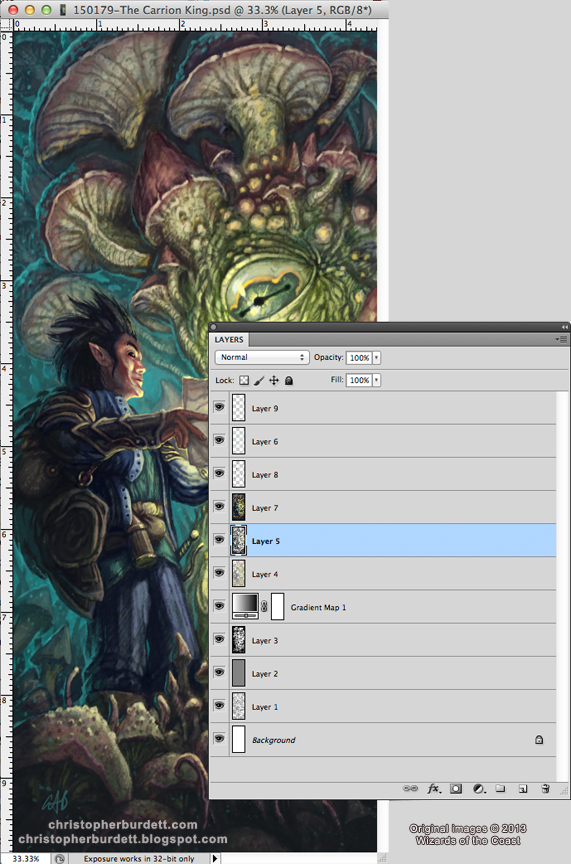Open the Fill slider dropdown arrow

click(376, 380)
